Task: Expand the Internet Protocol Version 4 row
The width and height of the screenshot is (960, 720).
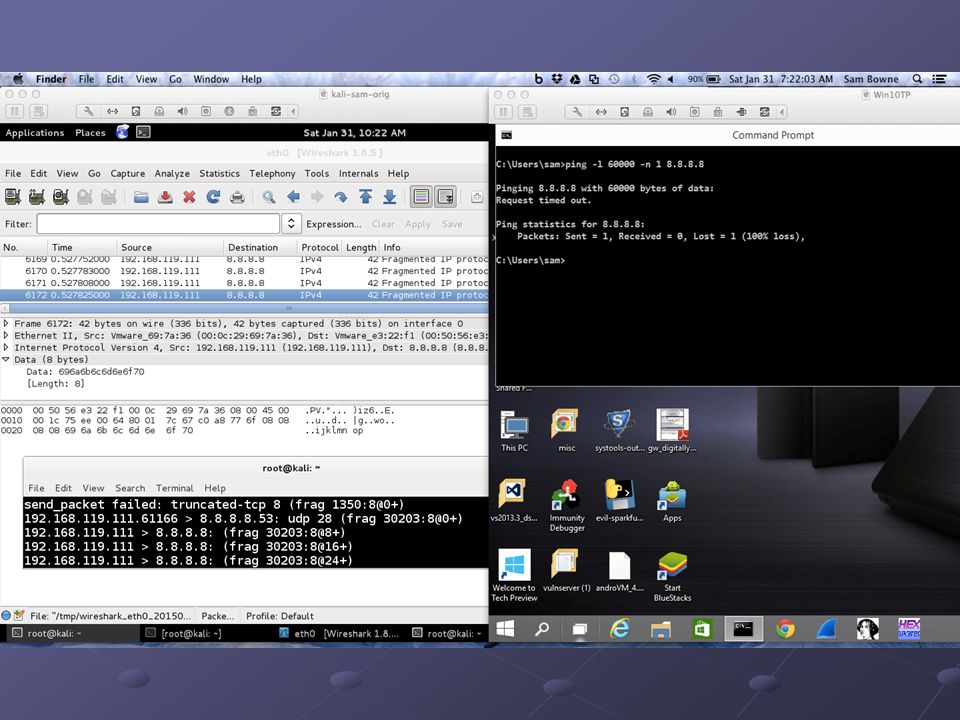Action: point(6,348)
